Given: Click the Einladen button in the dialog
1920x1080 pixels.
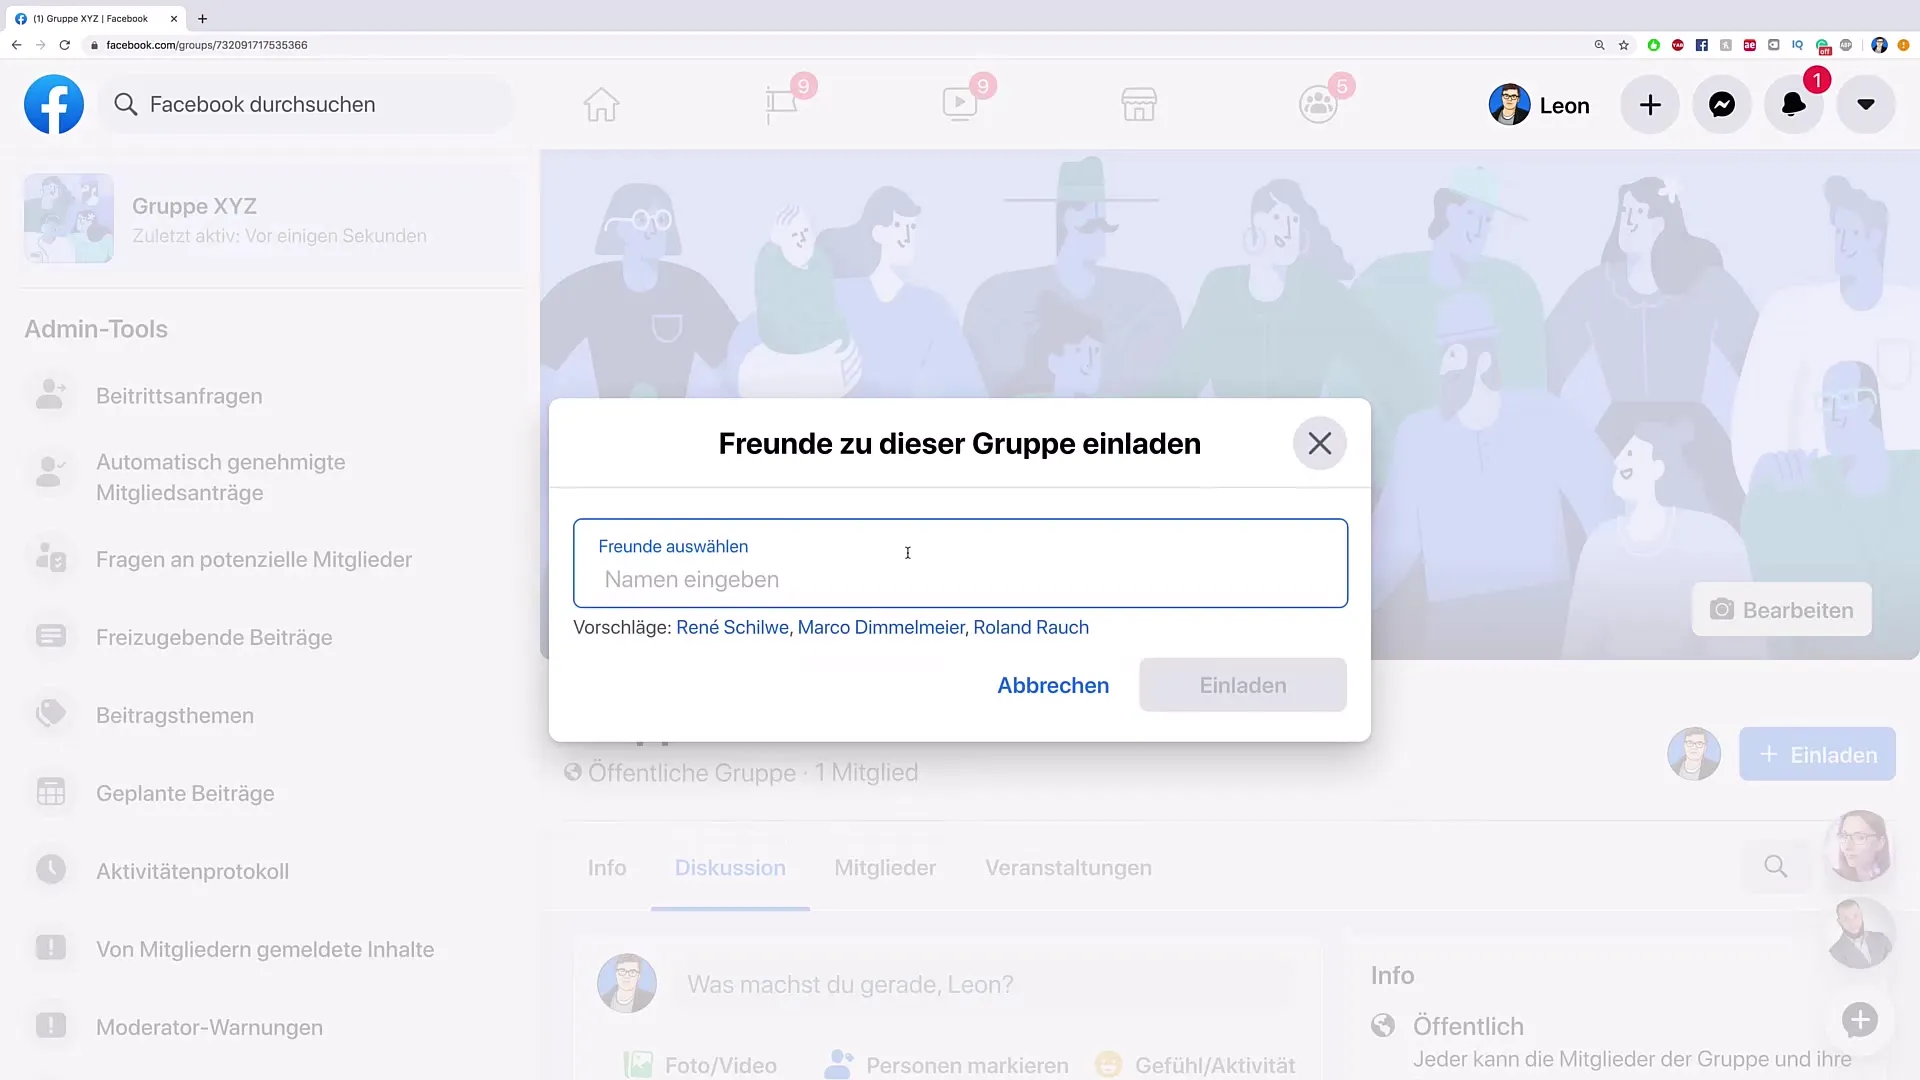Looking at the screenshot, I should point(1243,685).
